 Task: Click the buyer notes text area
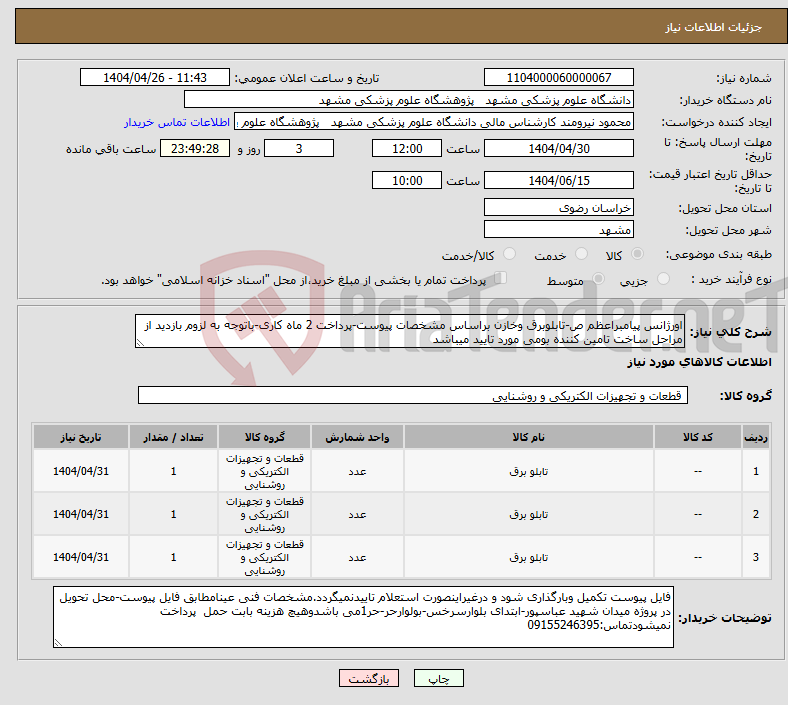363,617
